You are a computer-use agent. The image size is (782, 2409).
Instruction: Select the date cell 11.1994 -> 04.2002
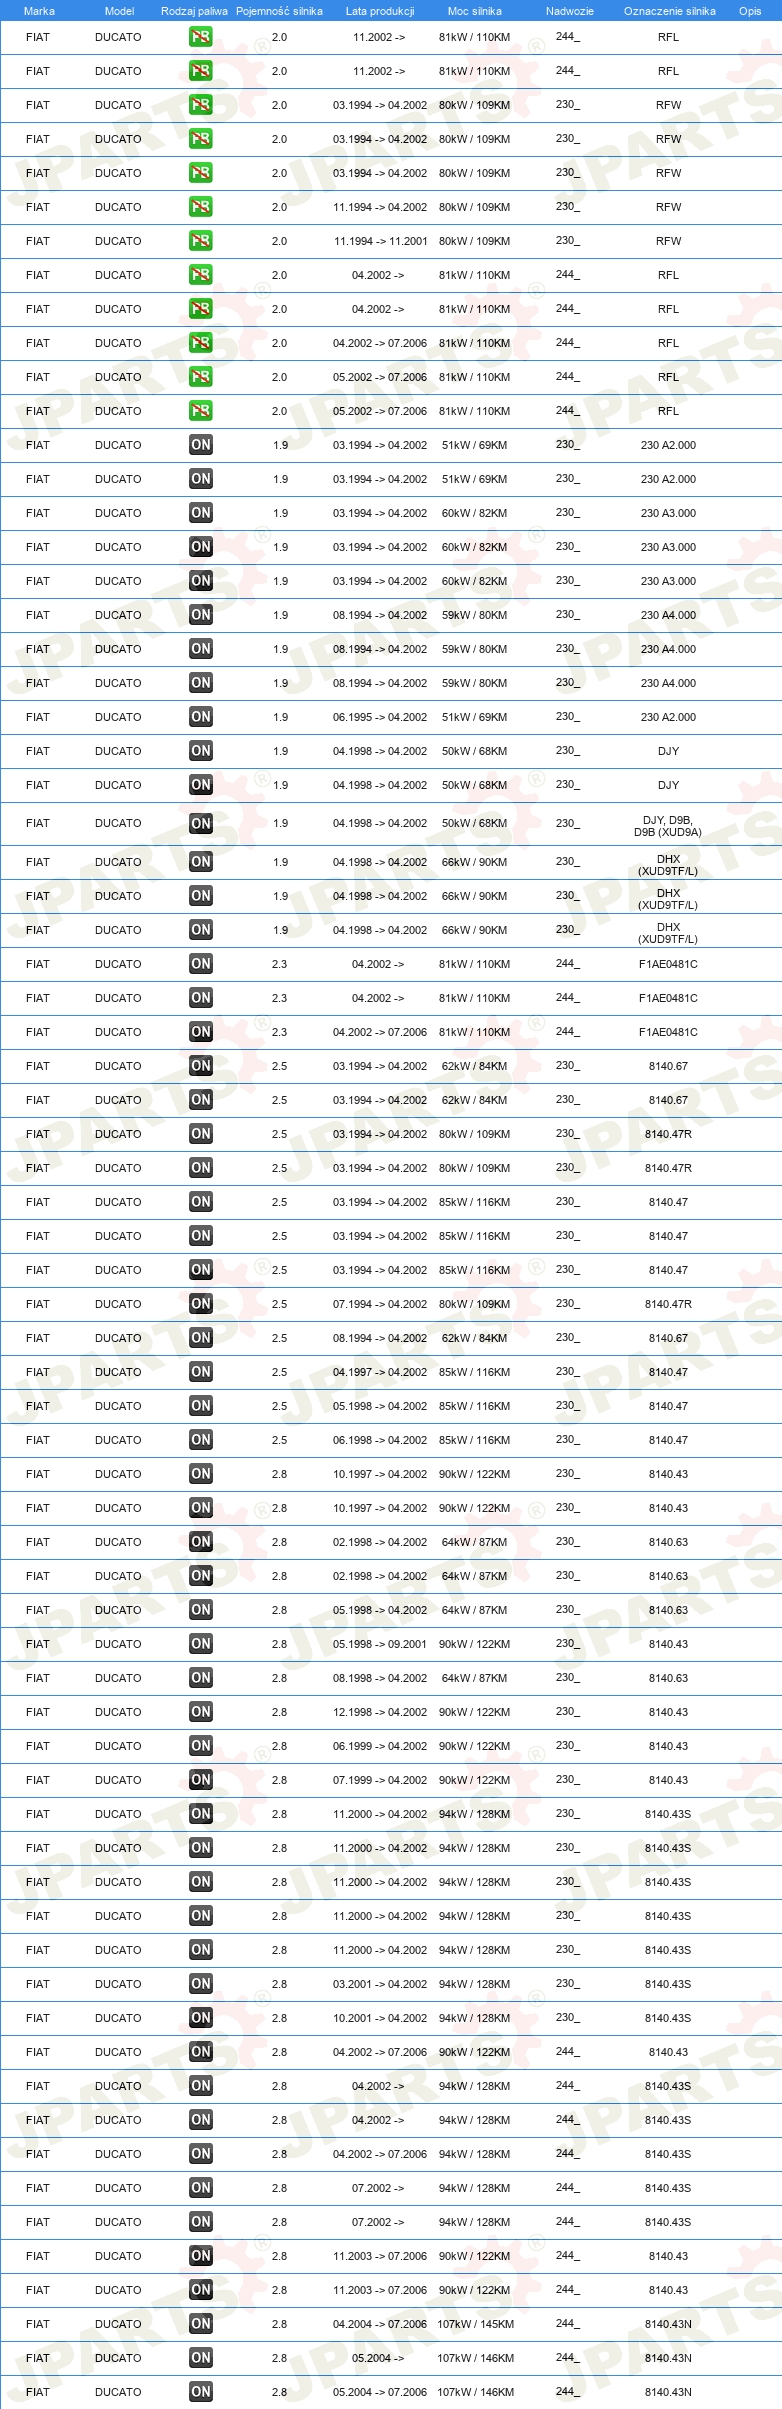tap(380, 207)
